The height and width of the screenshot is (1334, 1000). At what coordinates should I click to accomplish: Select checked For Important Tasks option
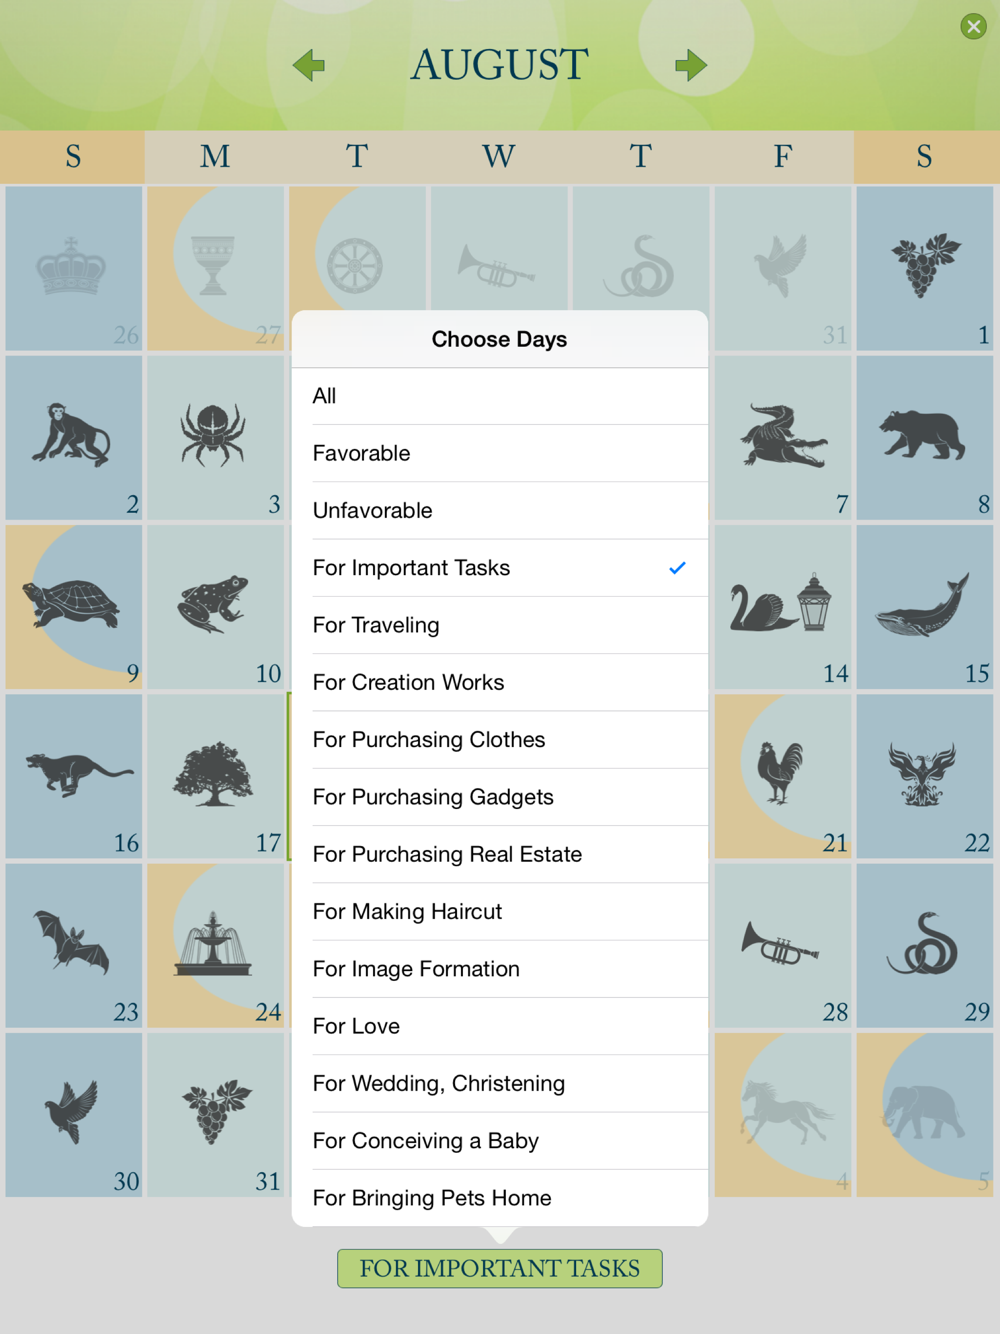(x=500, y=568)
